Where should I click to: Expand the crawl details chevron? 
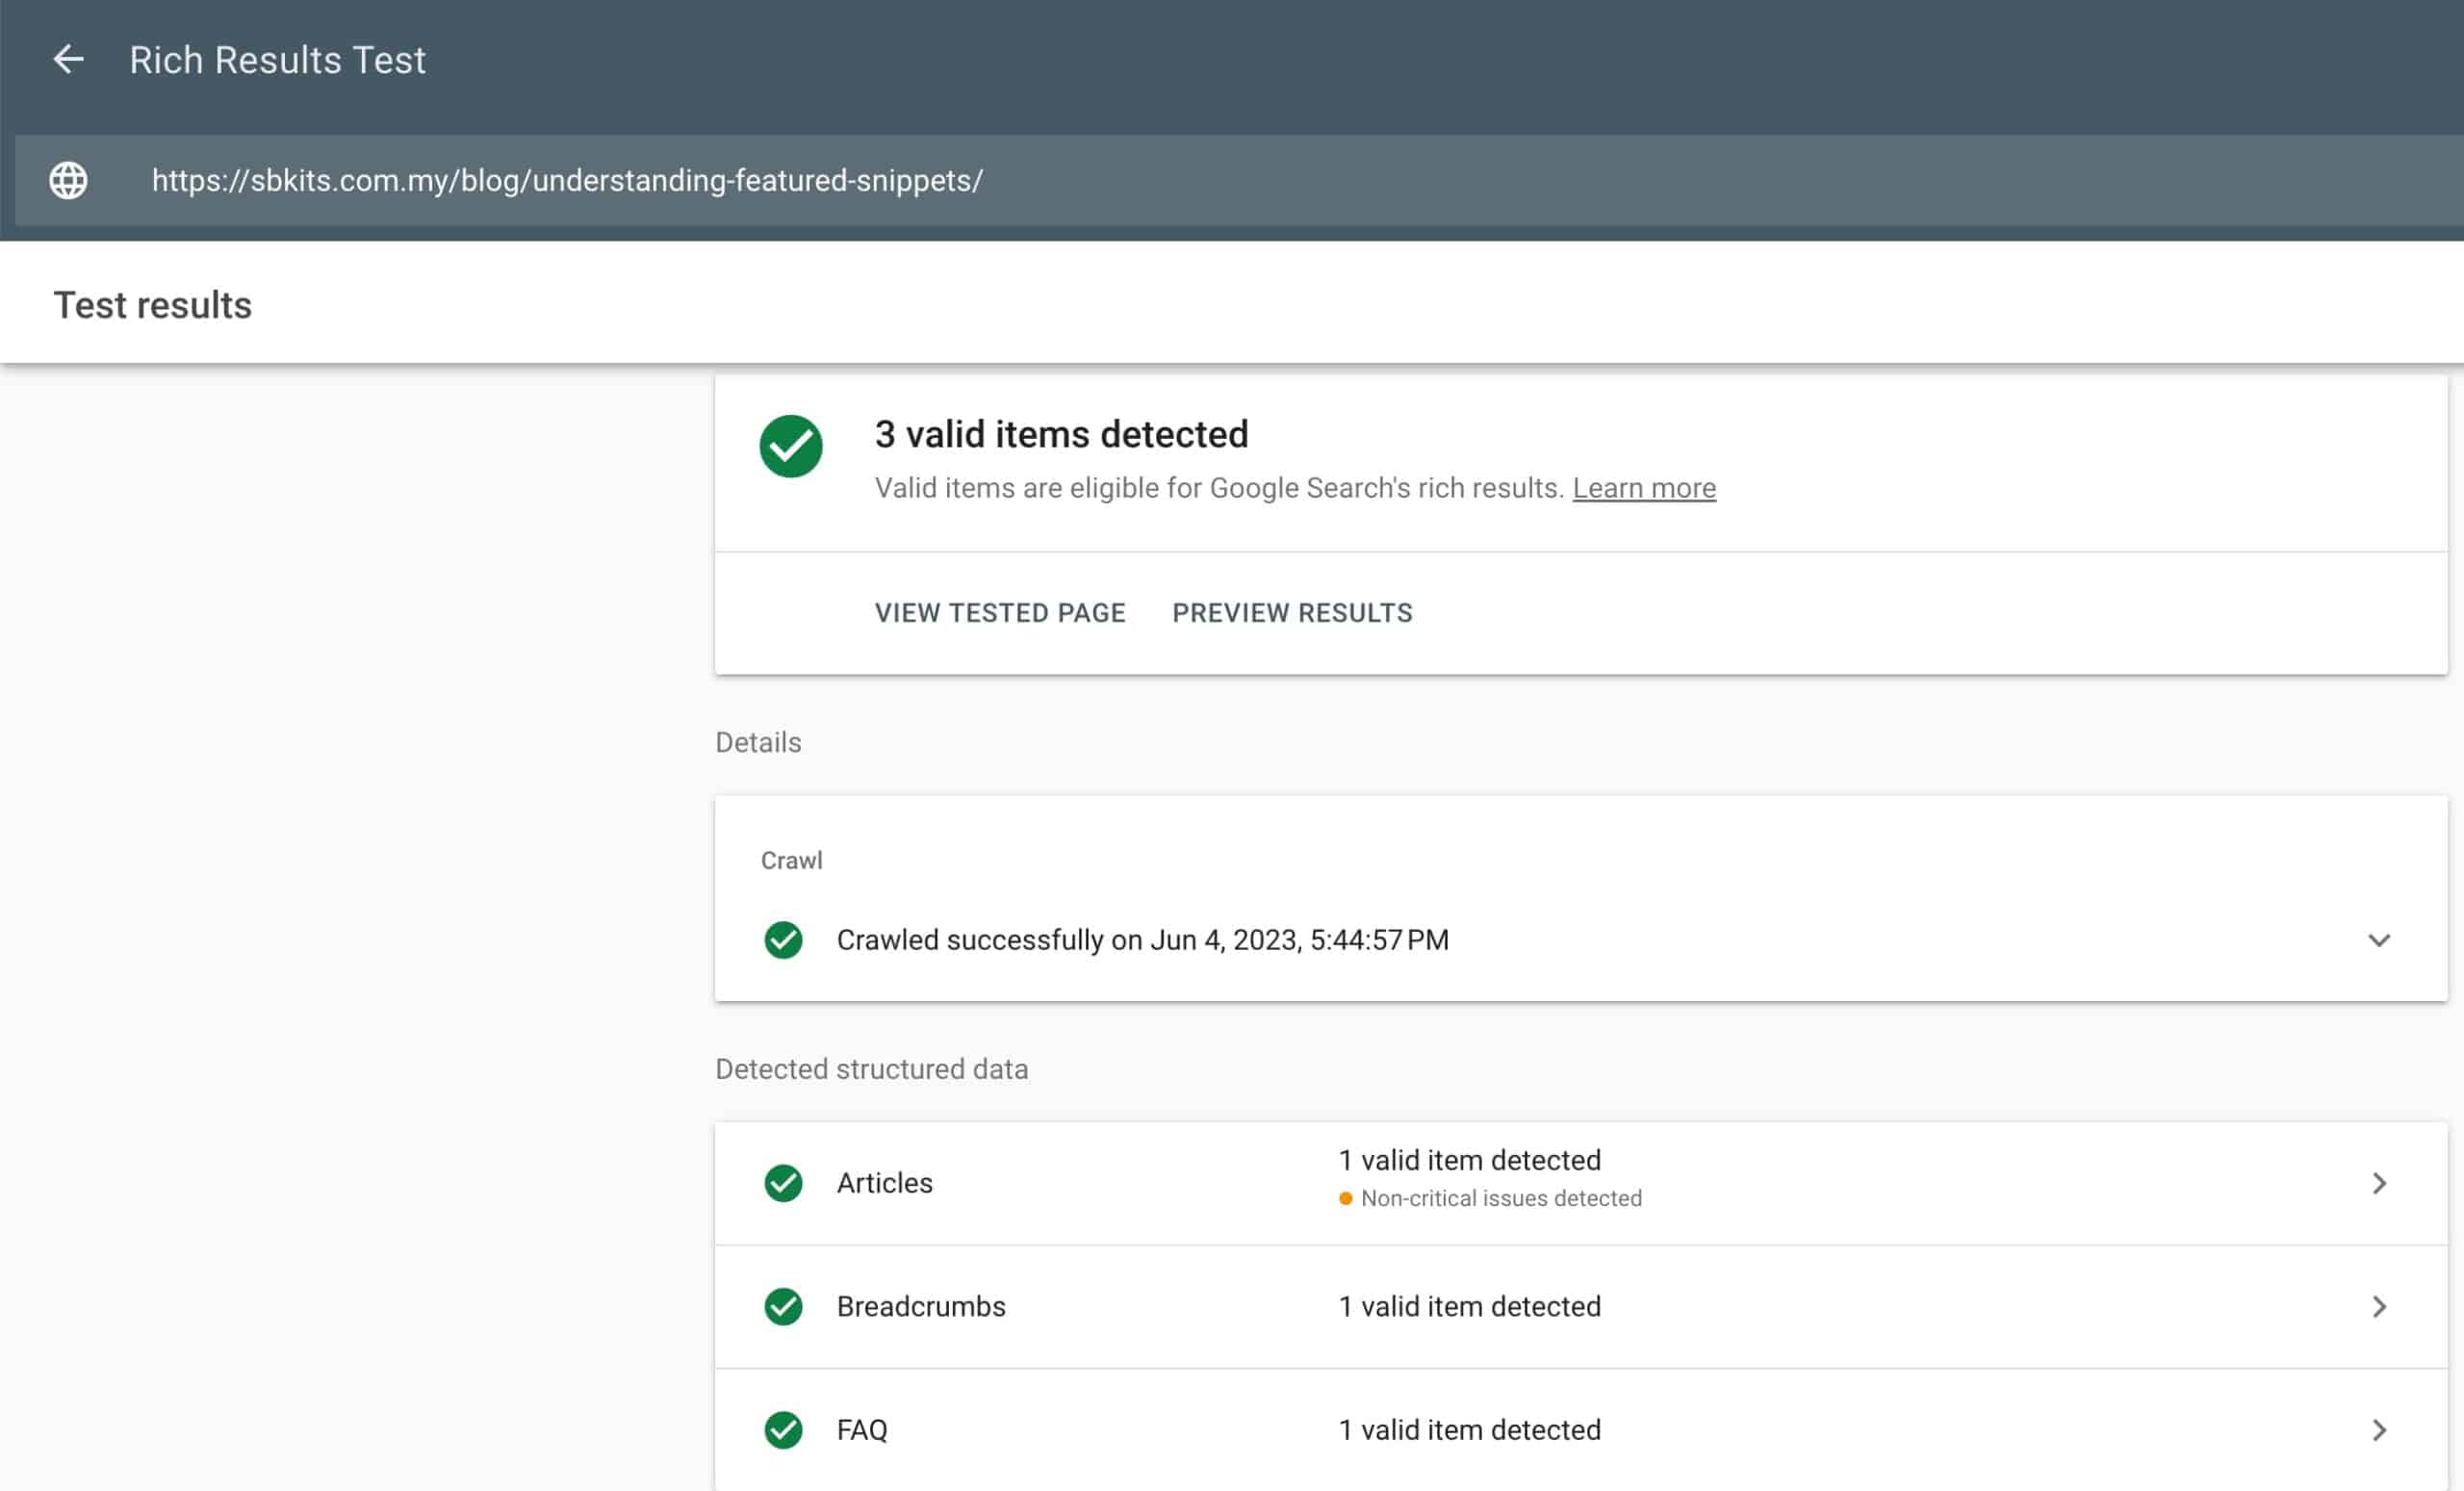pos(2378,940)
